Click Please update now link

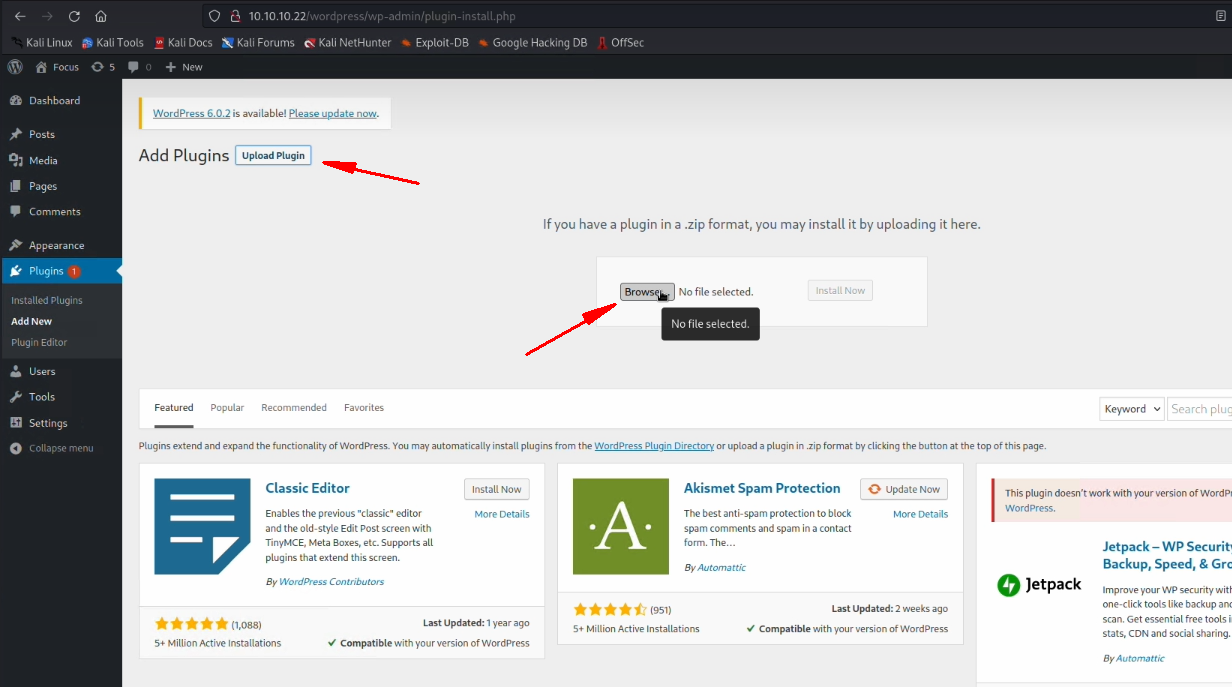(x=333, y=114)
